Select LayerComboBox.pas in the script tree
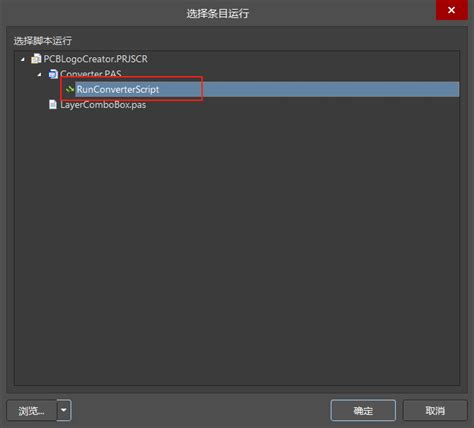Screen dimensions: 474x428 [103, 105]
